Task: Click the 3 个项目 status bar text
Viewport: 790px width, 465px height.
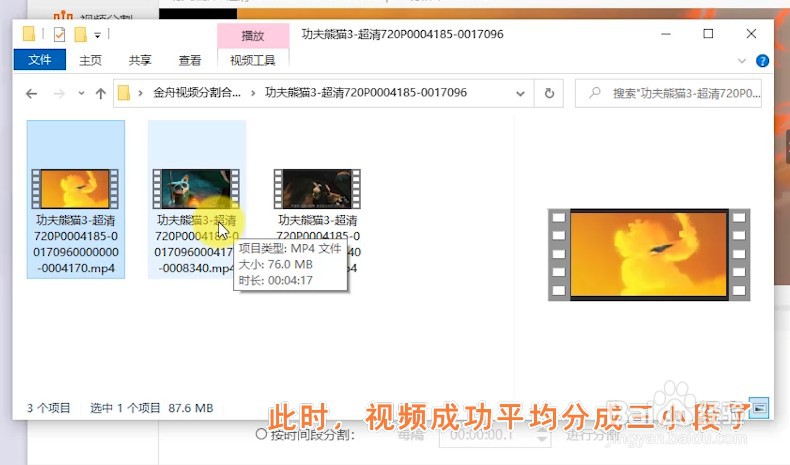Action: tap(48, 408)
